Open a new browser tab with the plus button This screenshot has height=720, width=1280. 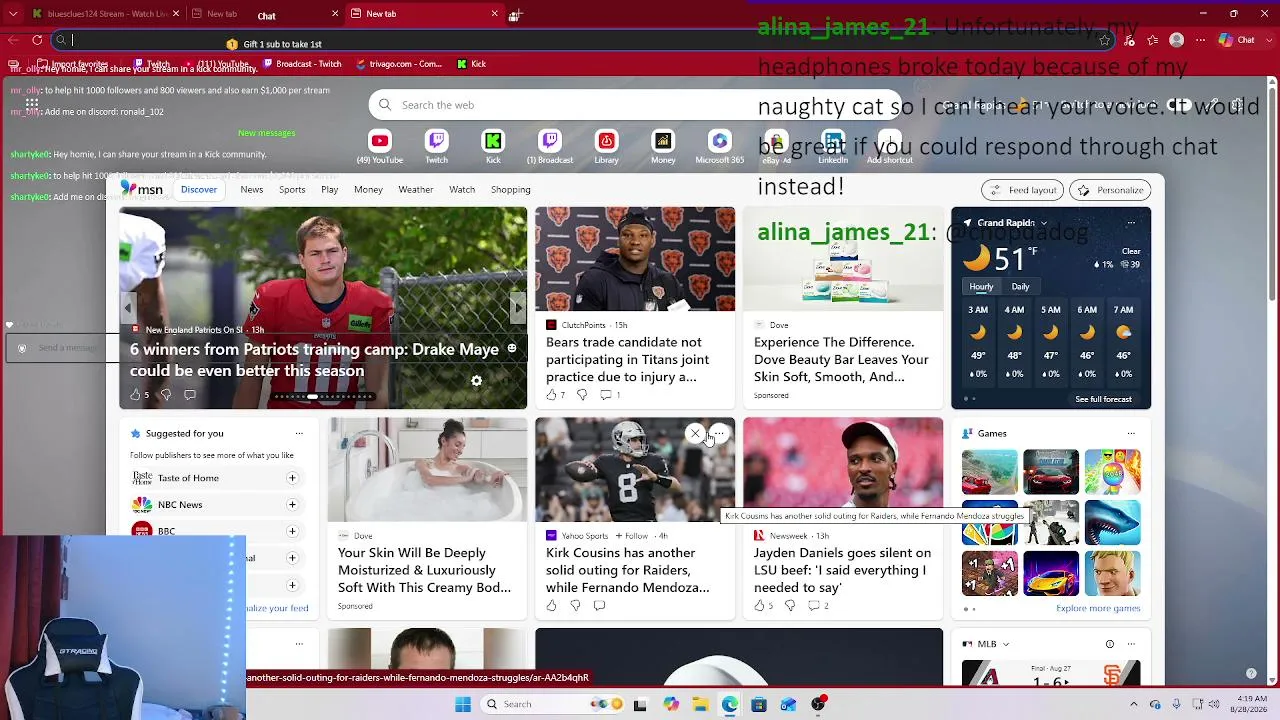click(x=515, y=14)
